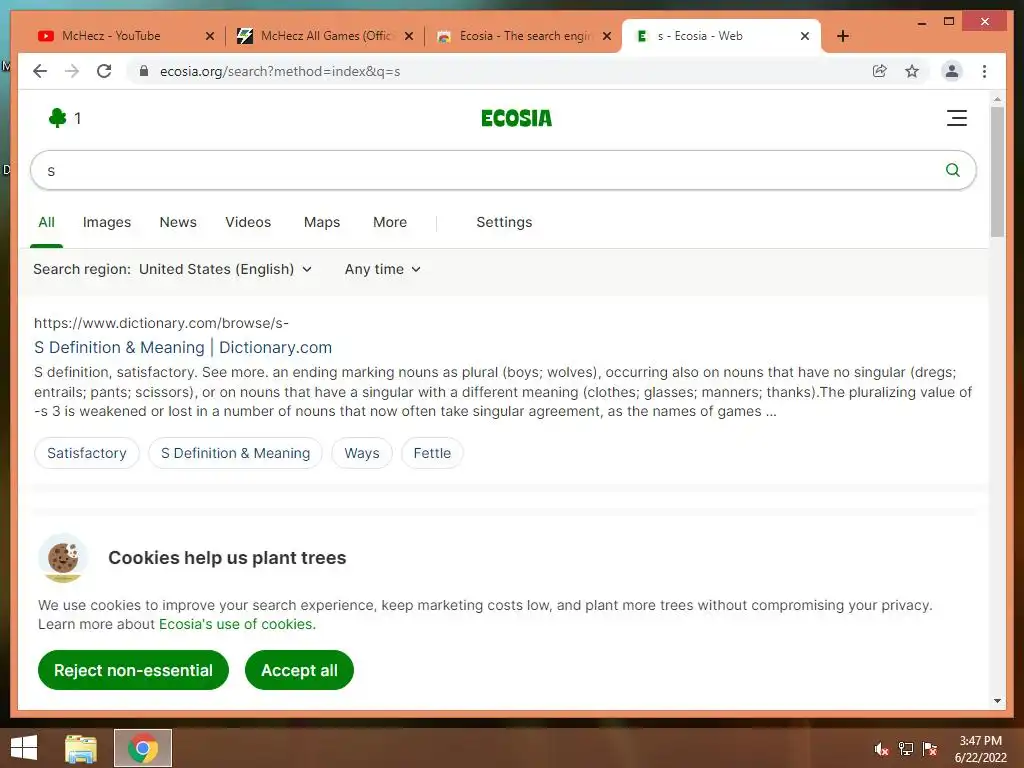This screenshot has width=1024, height=768.
Task: Expand the Search region dropdown
Action: pyautogui.click(x=225, y=269)
